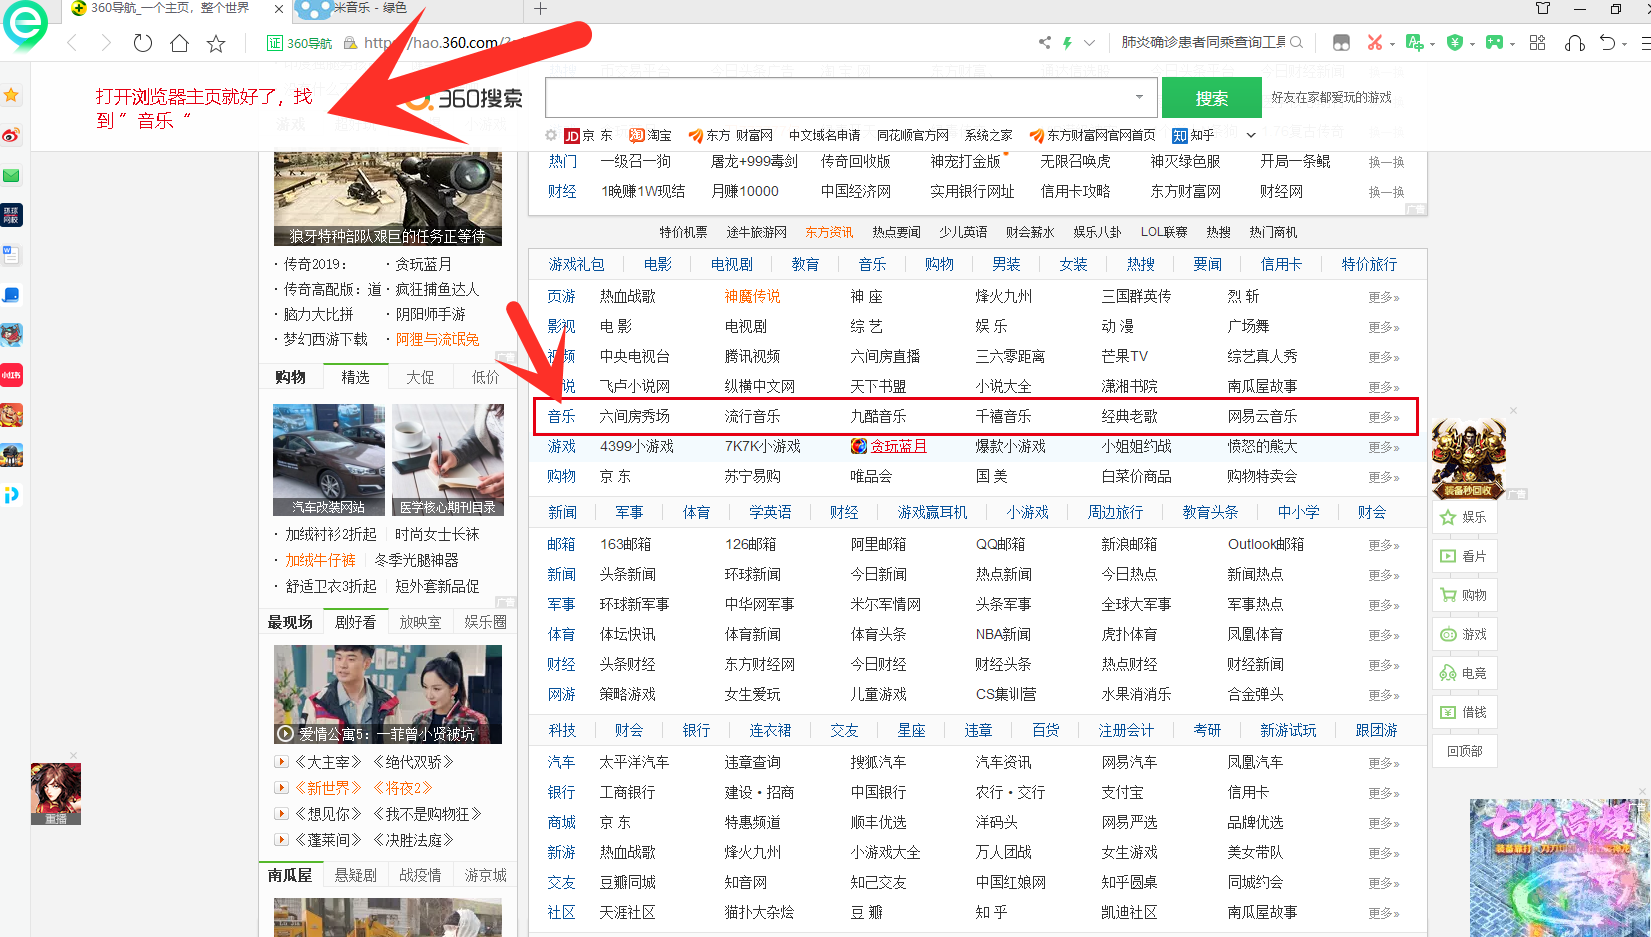The image size is (1651, 937).
Task: Open the 网易云音乐 link
Action: click(1262, 416)
